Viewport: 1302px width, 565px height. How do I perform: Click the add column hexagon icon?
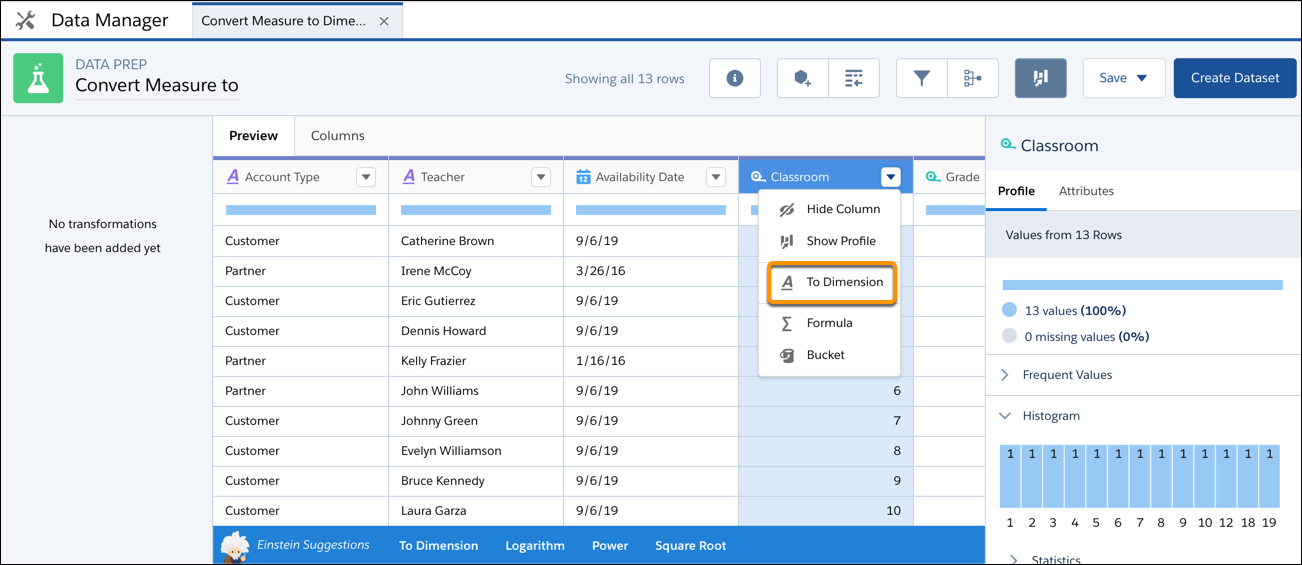point(802,78)
